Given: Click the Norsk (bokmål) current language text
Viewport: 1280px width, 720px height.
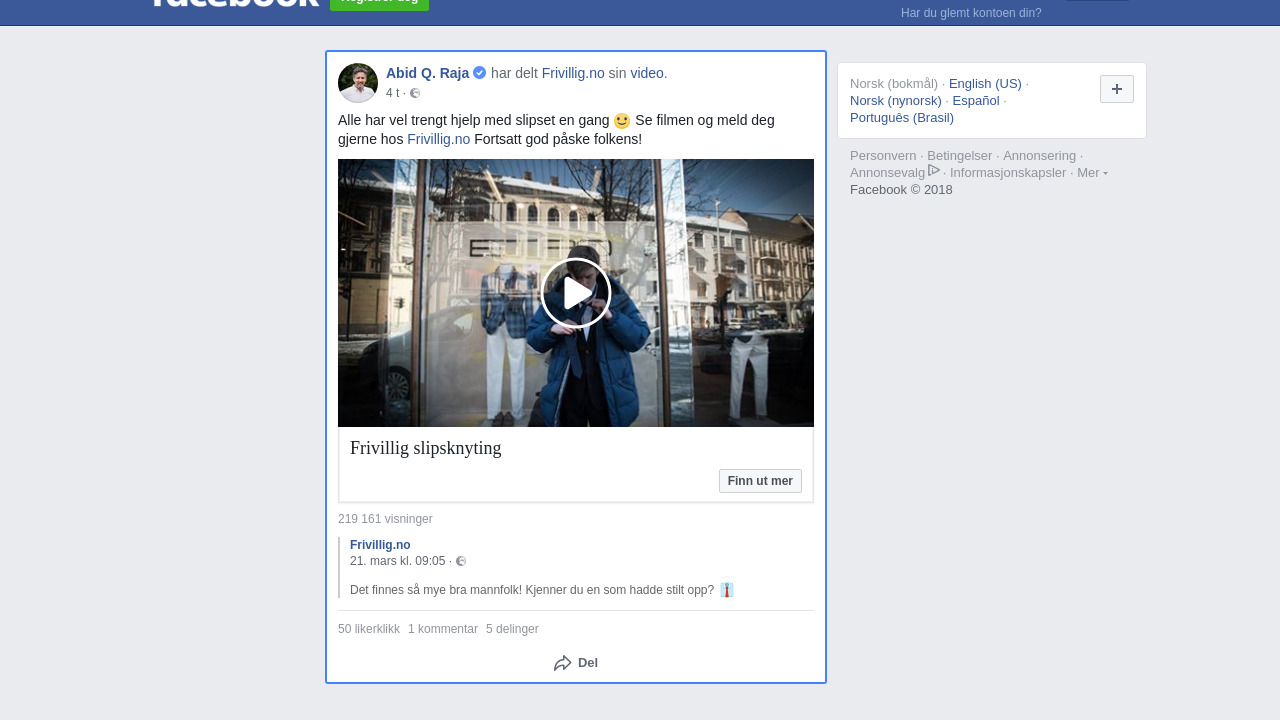Looking at the screenshot, I should point(894,83).
